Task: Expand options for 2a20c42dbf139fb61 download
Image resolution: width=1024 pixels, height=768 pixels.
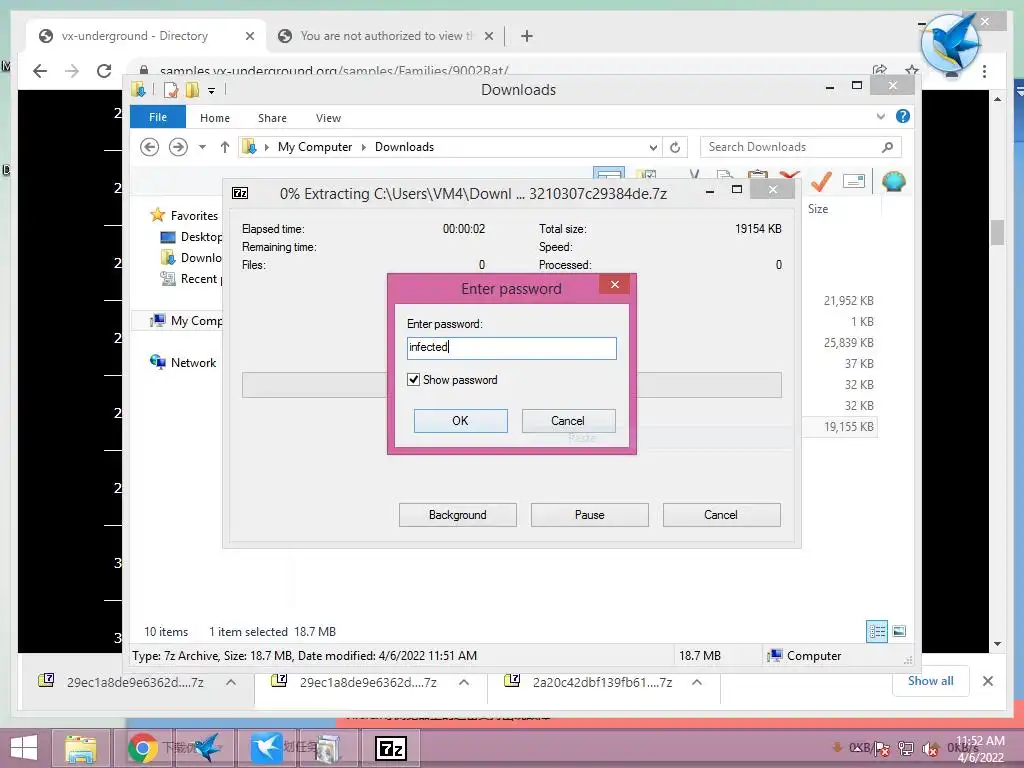Action: [697, 682]
